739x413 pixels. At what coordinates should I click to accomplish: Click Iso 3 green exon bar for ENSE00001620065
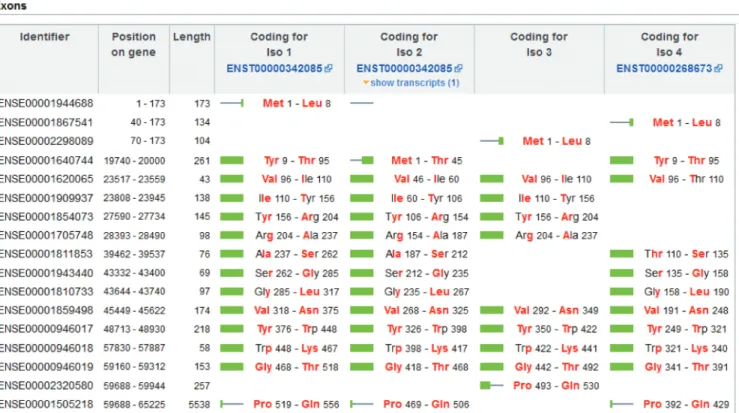click(x=492, y=179)
